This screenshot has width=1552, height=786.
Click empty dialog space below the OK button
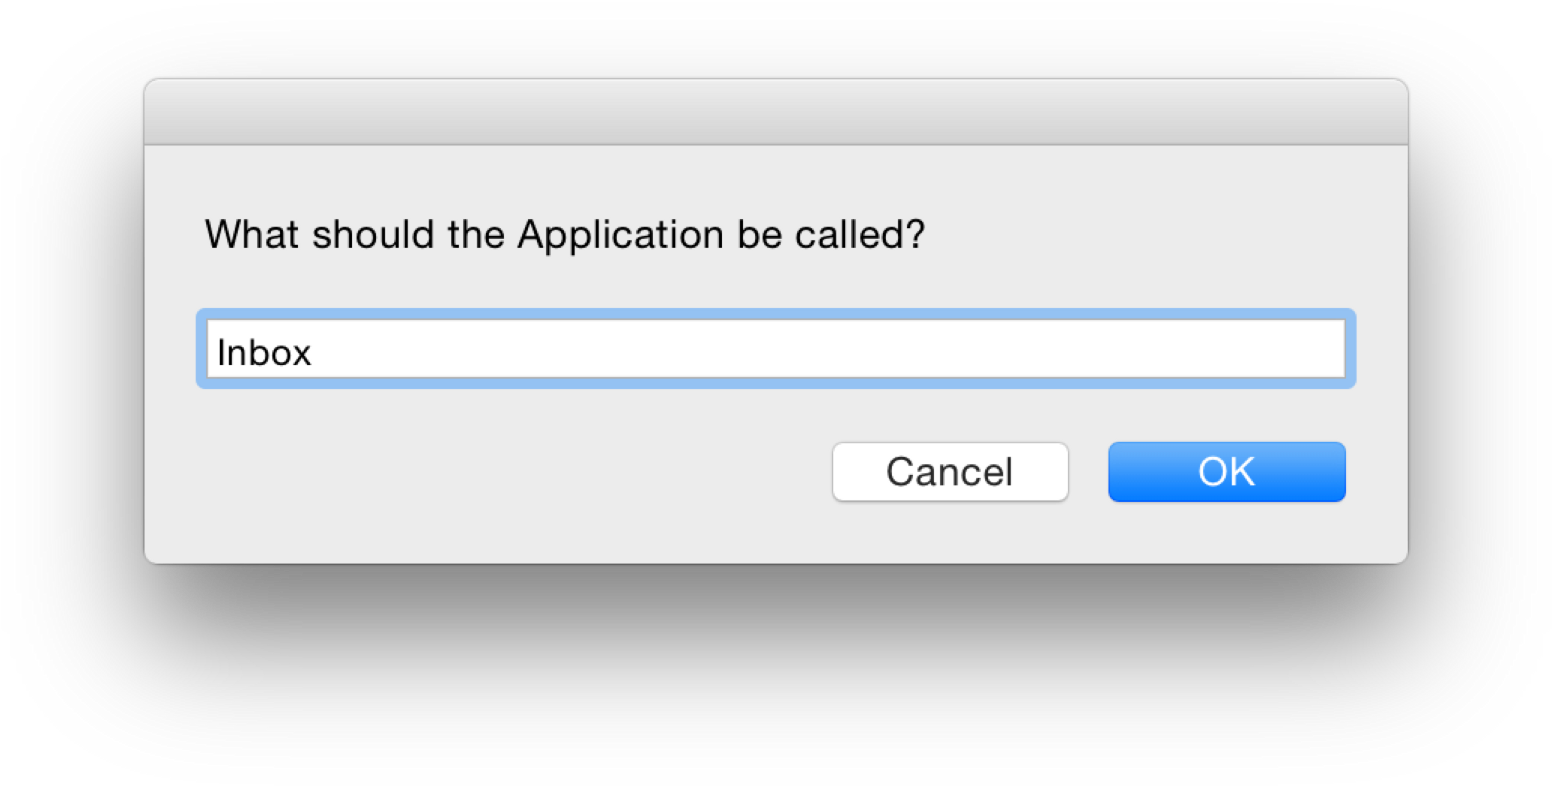pyautogui.click(x=1226, y=535)
